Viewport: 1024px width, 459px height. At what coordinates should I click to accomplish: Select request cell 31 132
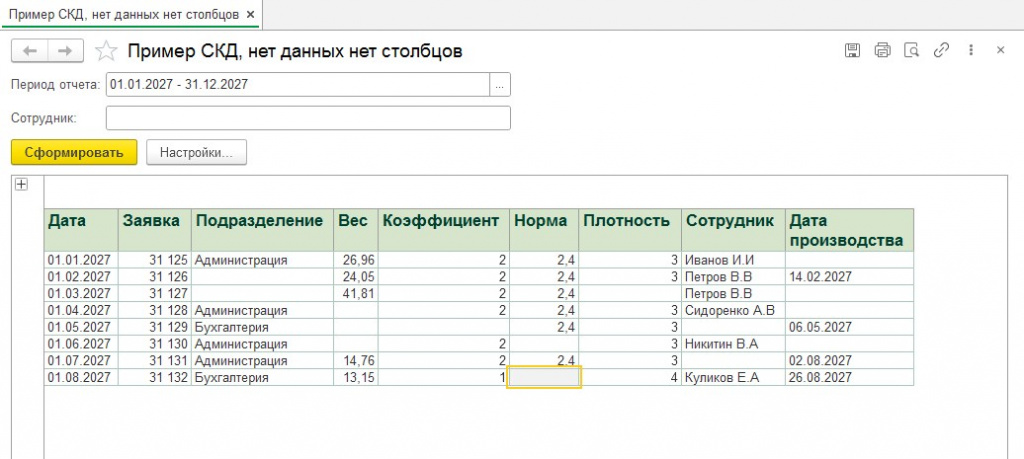tap(155, 377)
